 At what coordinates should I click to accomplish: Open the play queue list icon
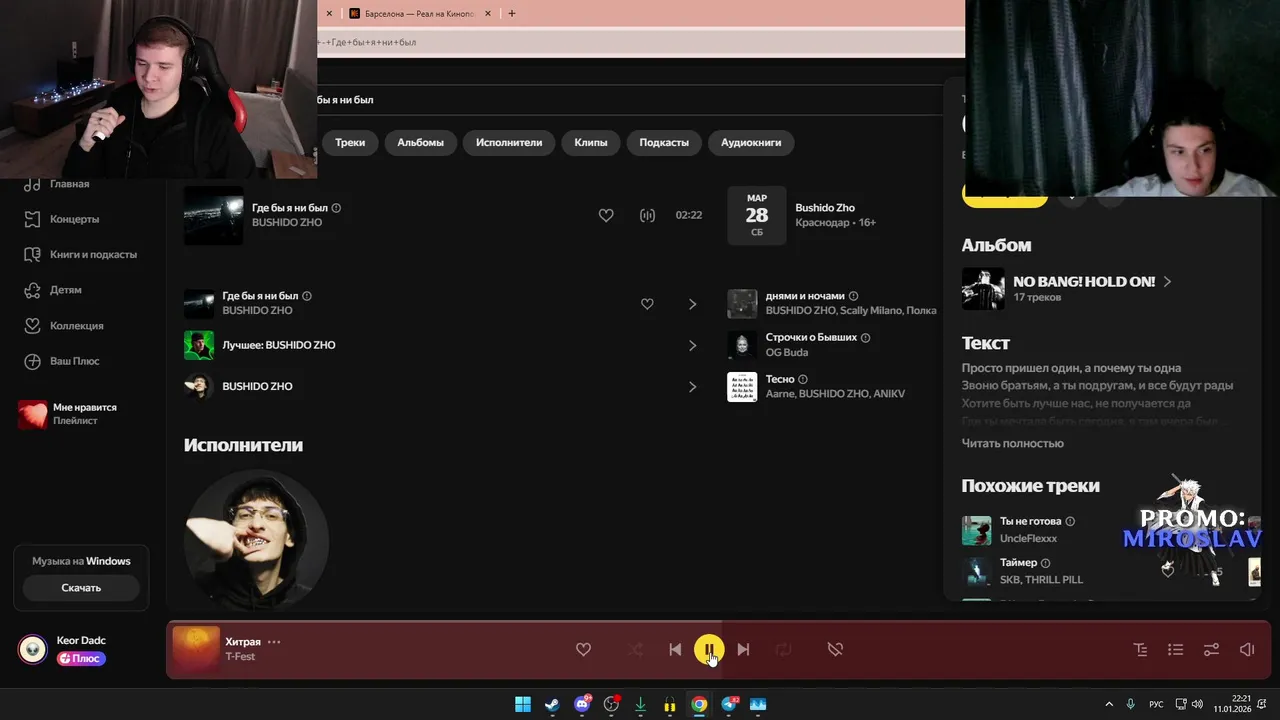point(1176,649)
